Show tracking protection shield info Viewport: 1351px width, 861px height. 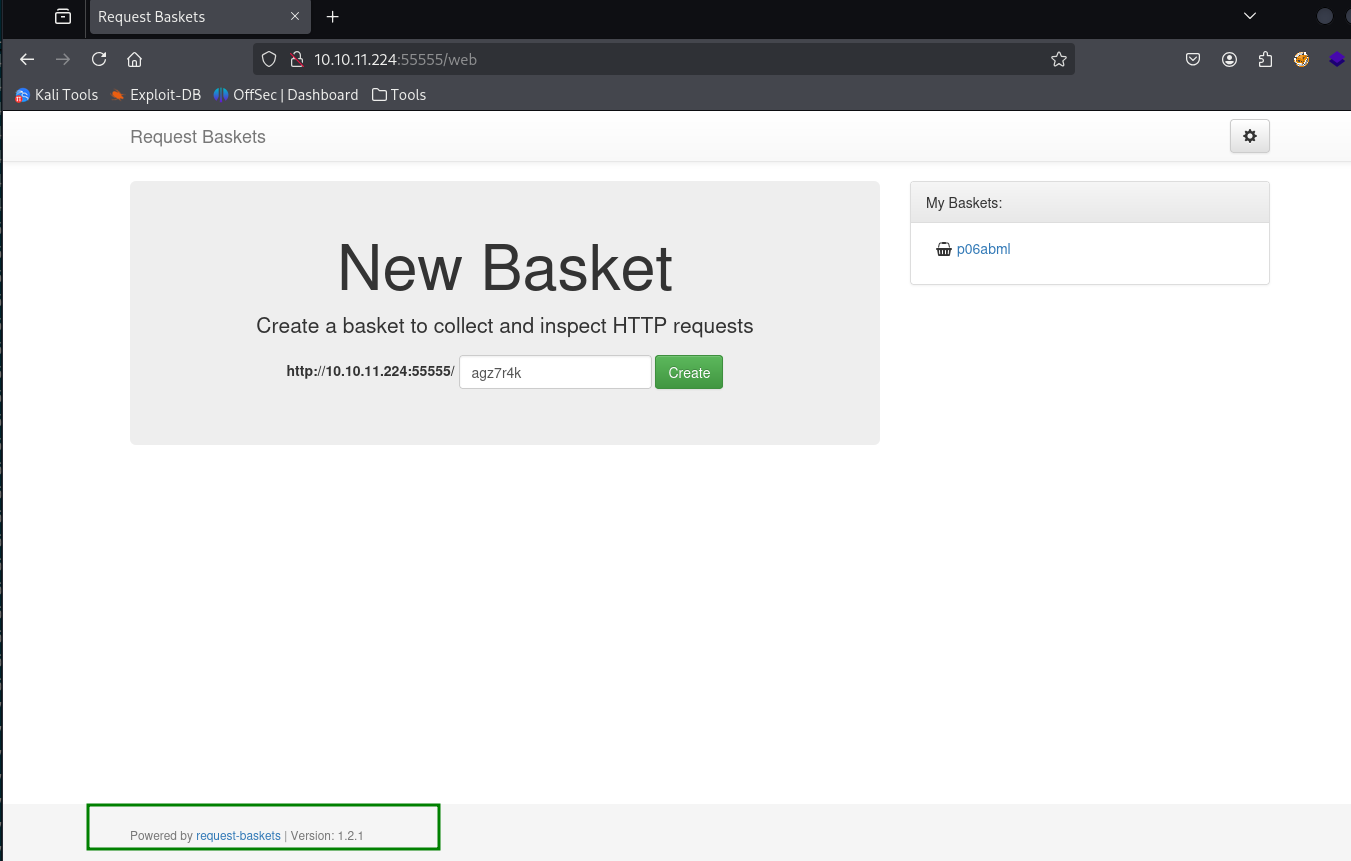click(x=268, y=59)
